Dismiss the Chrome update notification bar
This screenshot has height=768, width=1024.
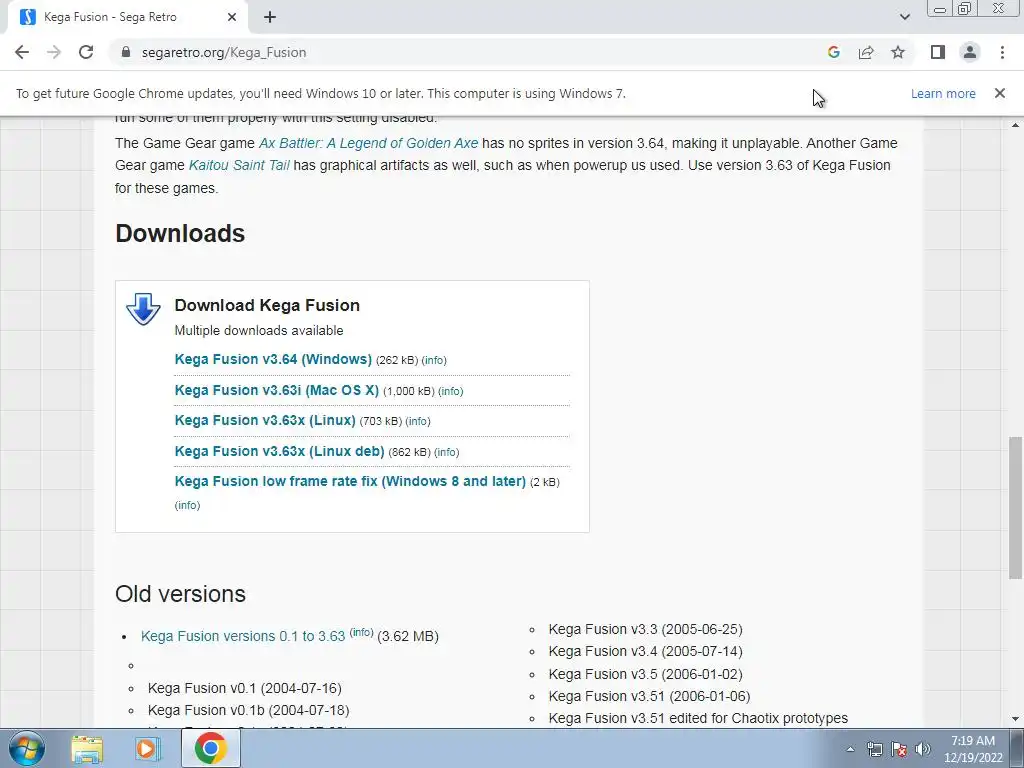tap(999, 93)
